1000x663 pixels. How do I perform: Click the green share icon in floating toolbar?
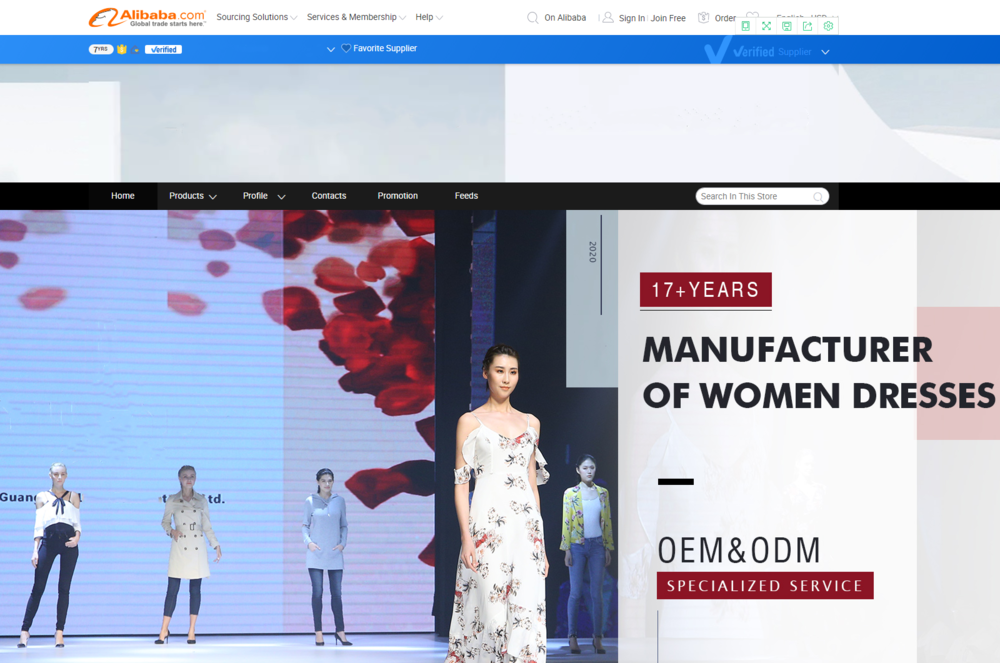click(x=808, y=26)
